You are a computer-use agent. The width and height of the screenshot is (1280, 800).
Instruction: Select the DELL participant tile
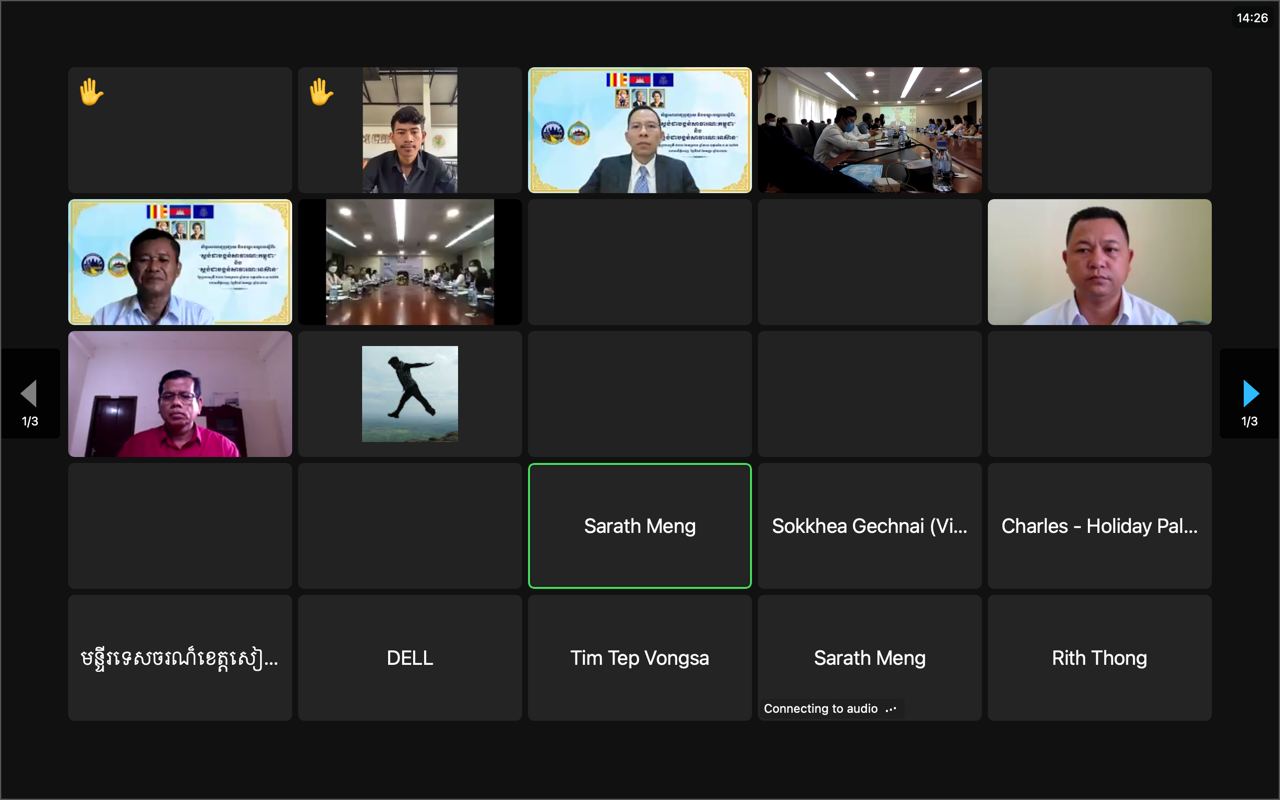pos(410,658)
